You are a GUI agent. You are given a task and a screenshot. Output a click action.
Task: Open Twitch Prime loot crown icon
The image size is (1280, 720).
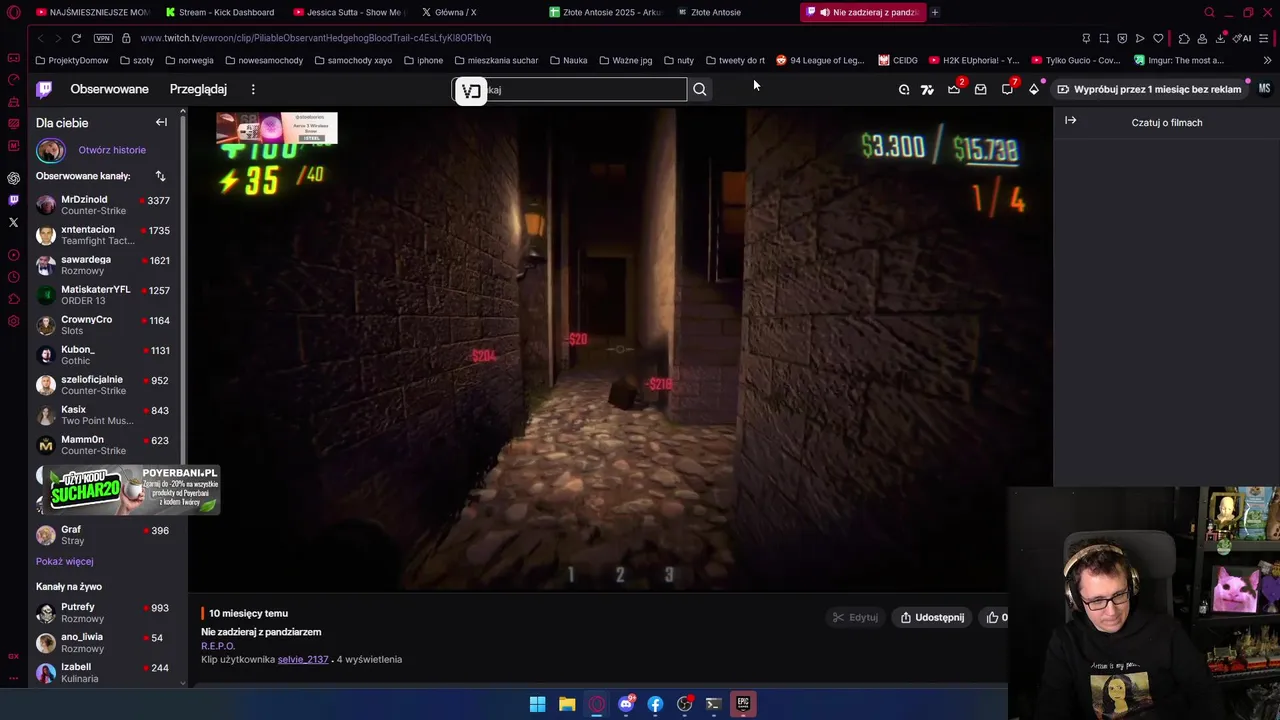954,89
